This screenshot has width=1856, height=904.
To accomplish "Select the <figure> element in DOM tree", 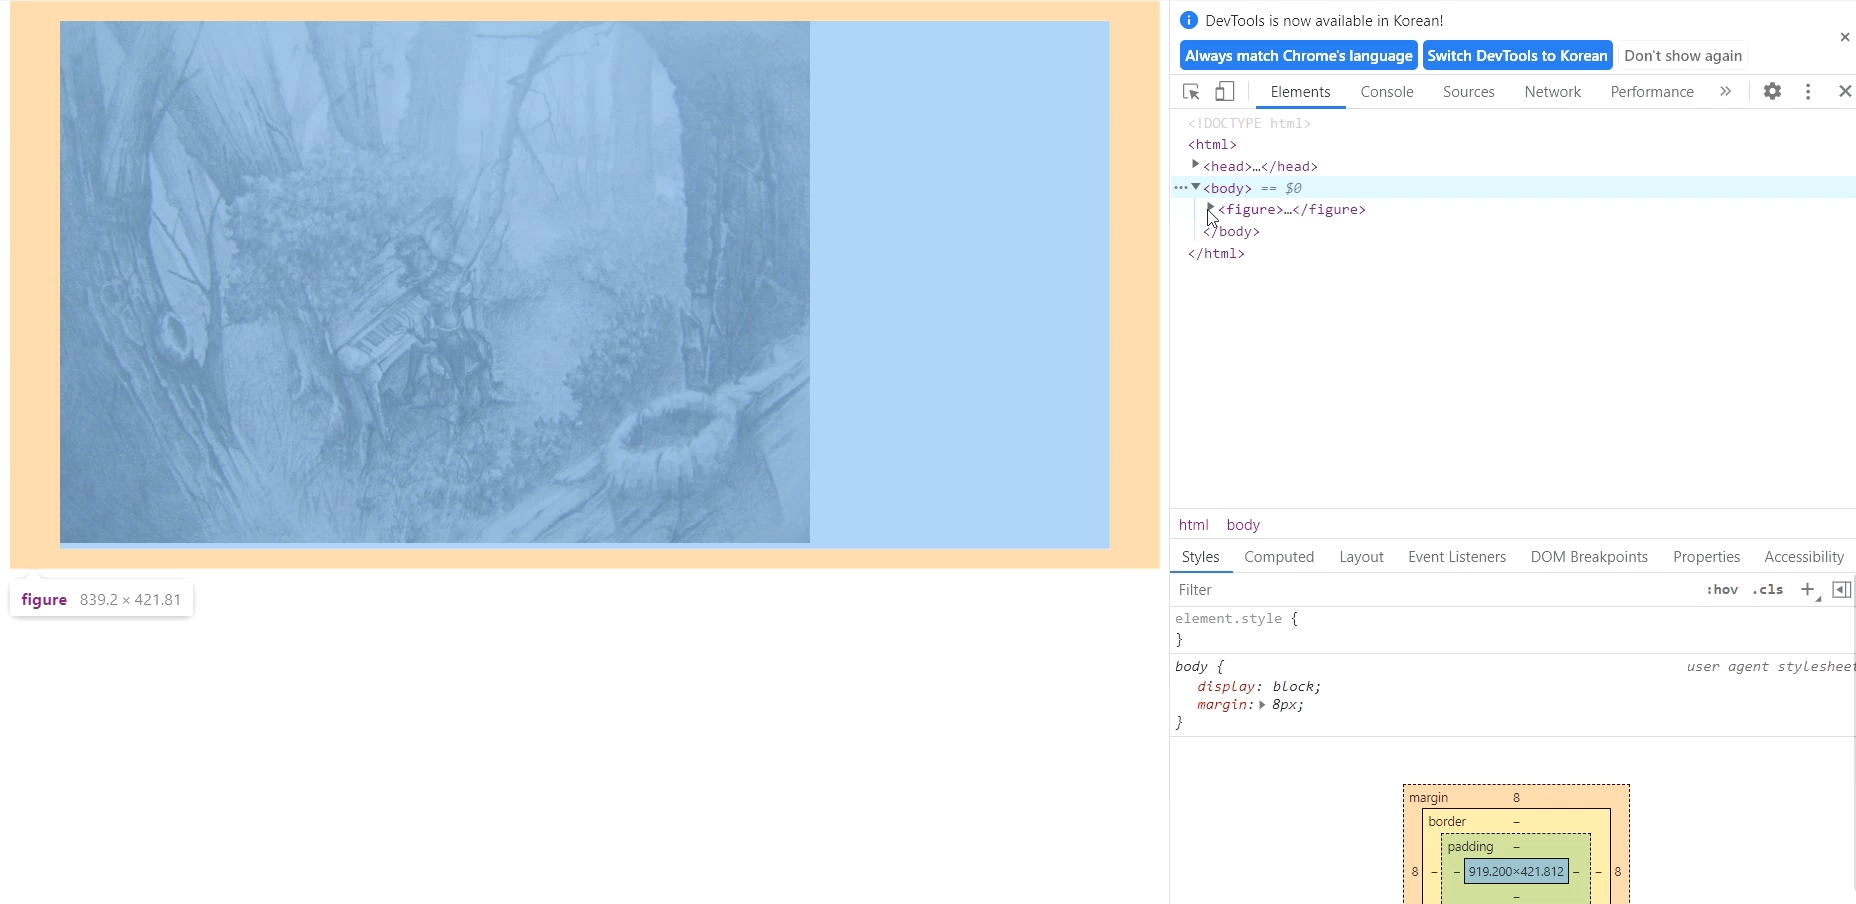I will (x=1291, y=210).
